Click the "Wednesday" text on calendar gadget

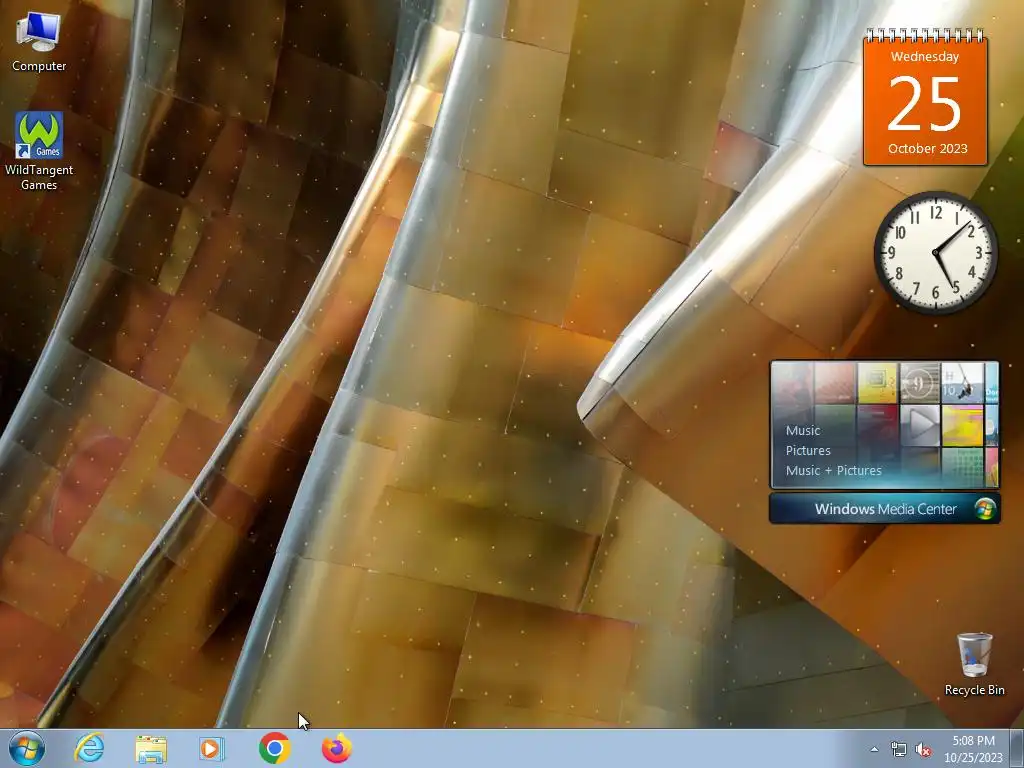tap(925, 57)
